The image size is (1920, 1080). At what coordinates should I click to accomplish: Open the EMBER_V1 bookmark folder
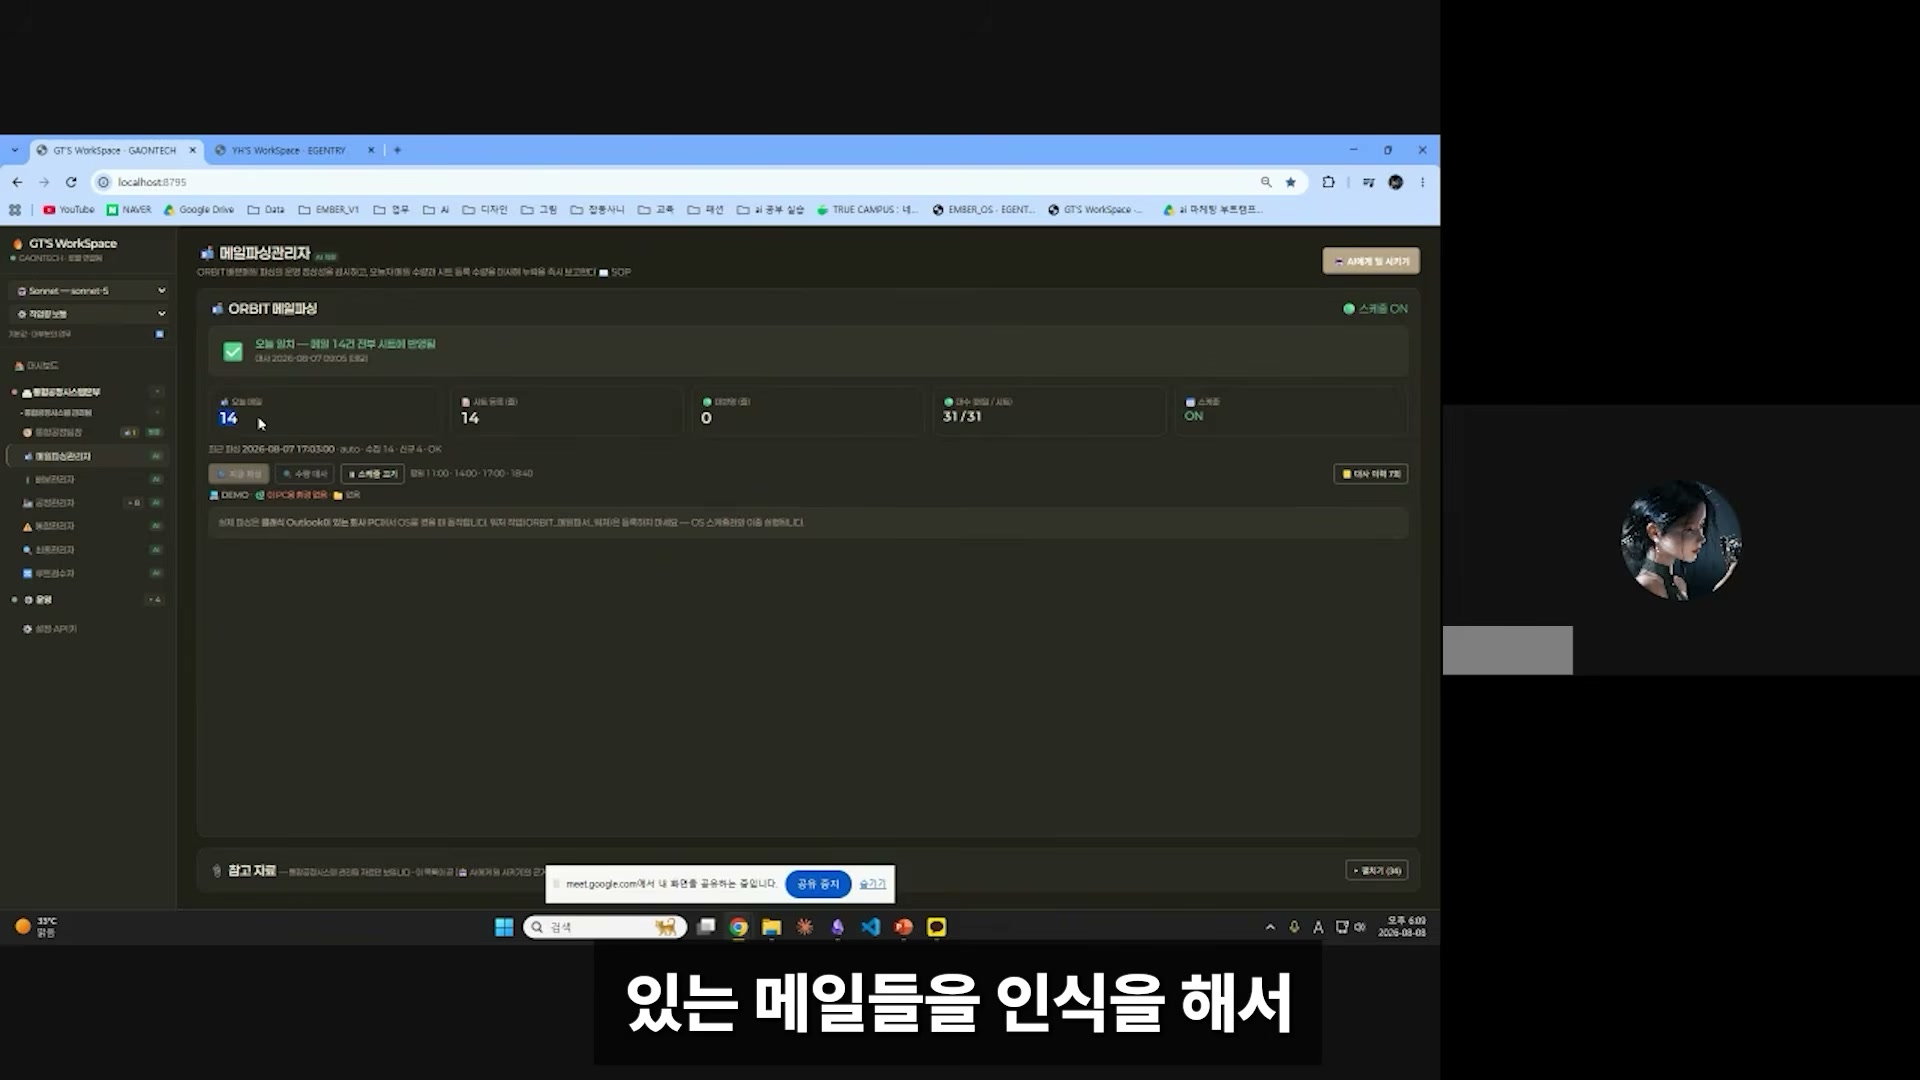click(329, 210)
